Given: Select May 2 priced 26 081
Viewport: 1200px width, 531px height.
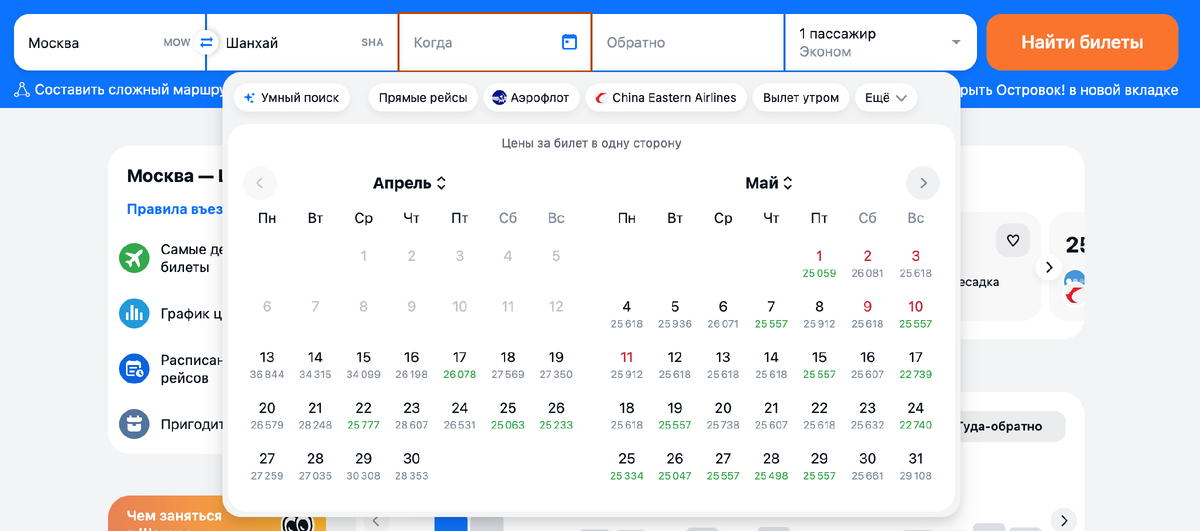Looking at the screenshot, I should click(x=867, y=263).
